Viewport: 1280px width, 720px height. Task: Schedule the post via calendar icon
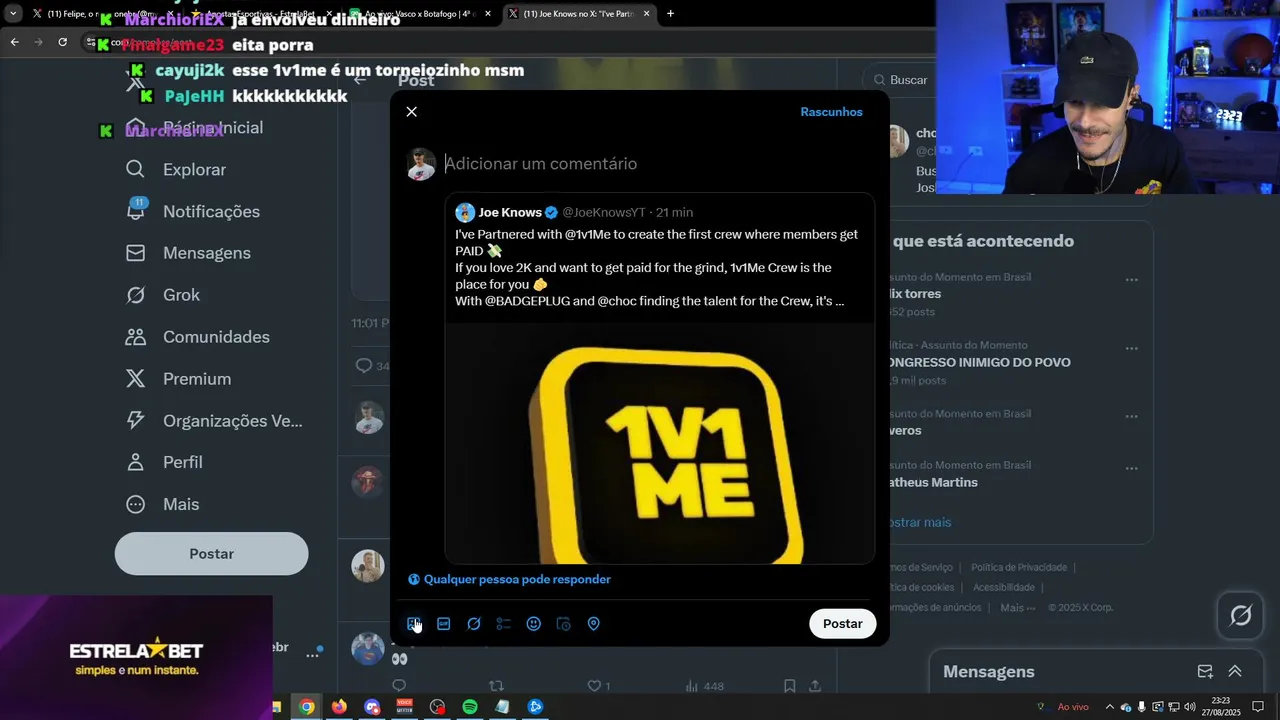(564, 624)
